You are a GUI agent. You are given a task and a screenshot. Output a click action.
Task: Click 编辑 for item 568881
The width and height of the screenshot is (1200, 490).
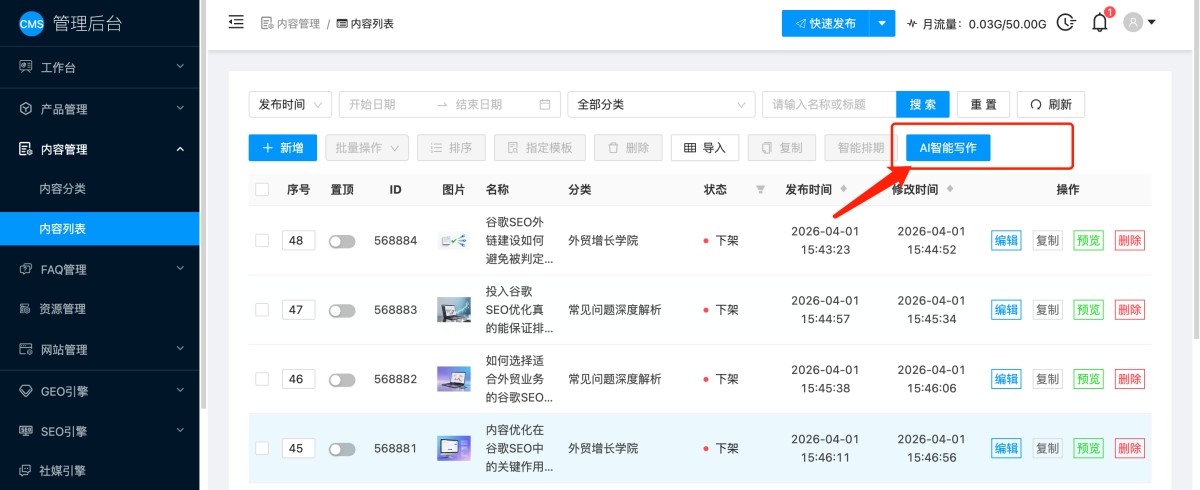pyautogui.click(x=1006, y=449)
